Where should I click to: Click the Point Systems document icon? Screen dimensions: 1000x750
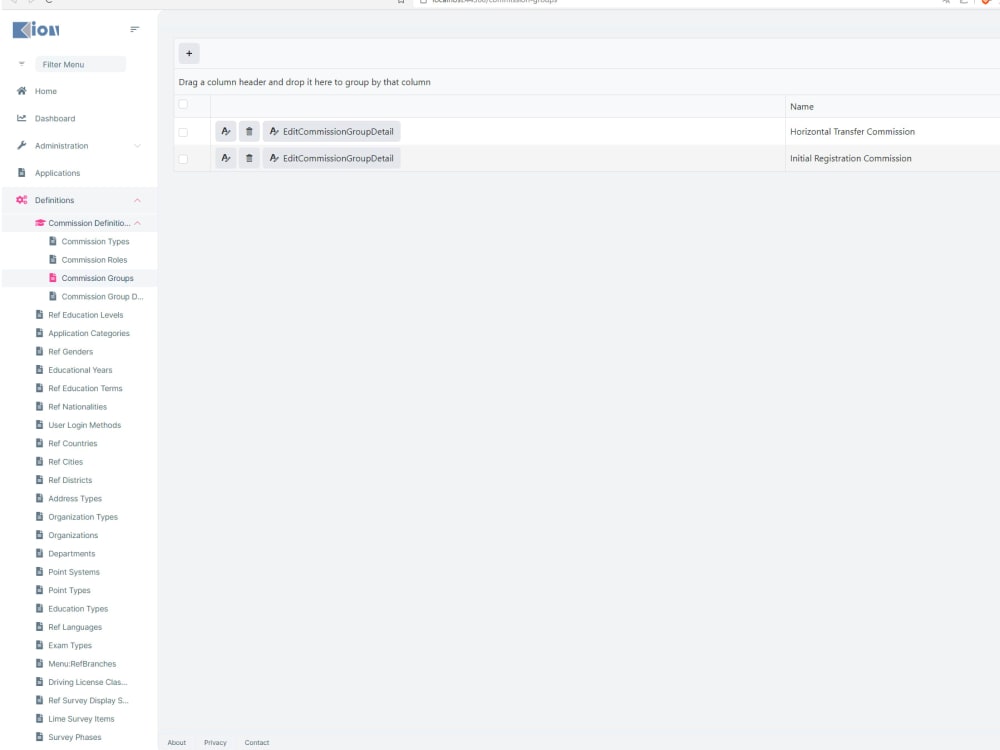click(x=40, y=572)
